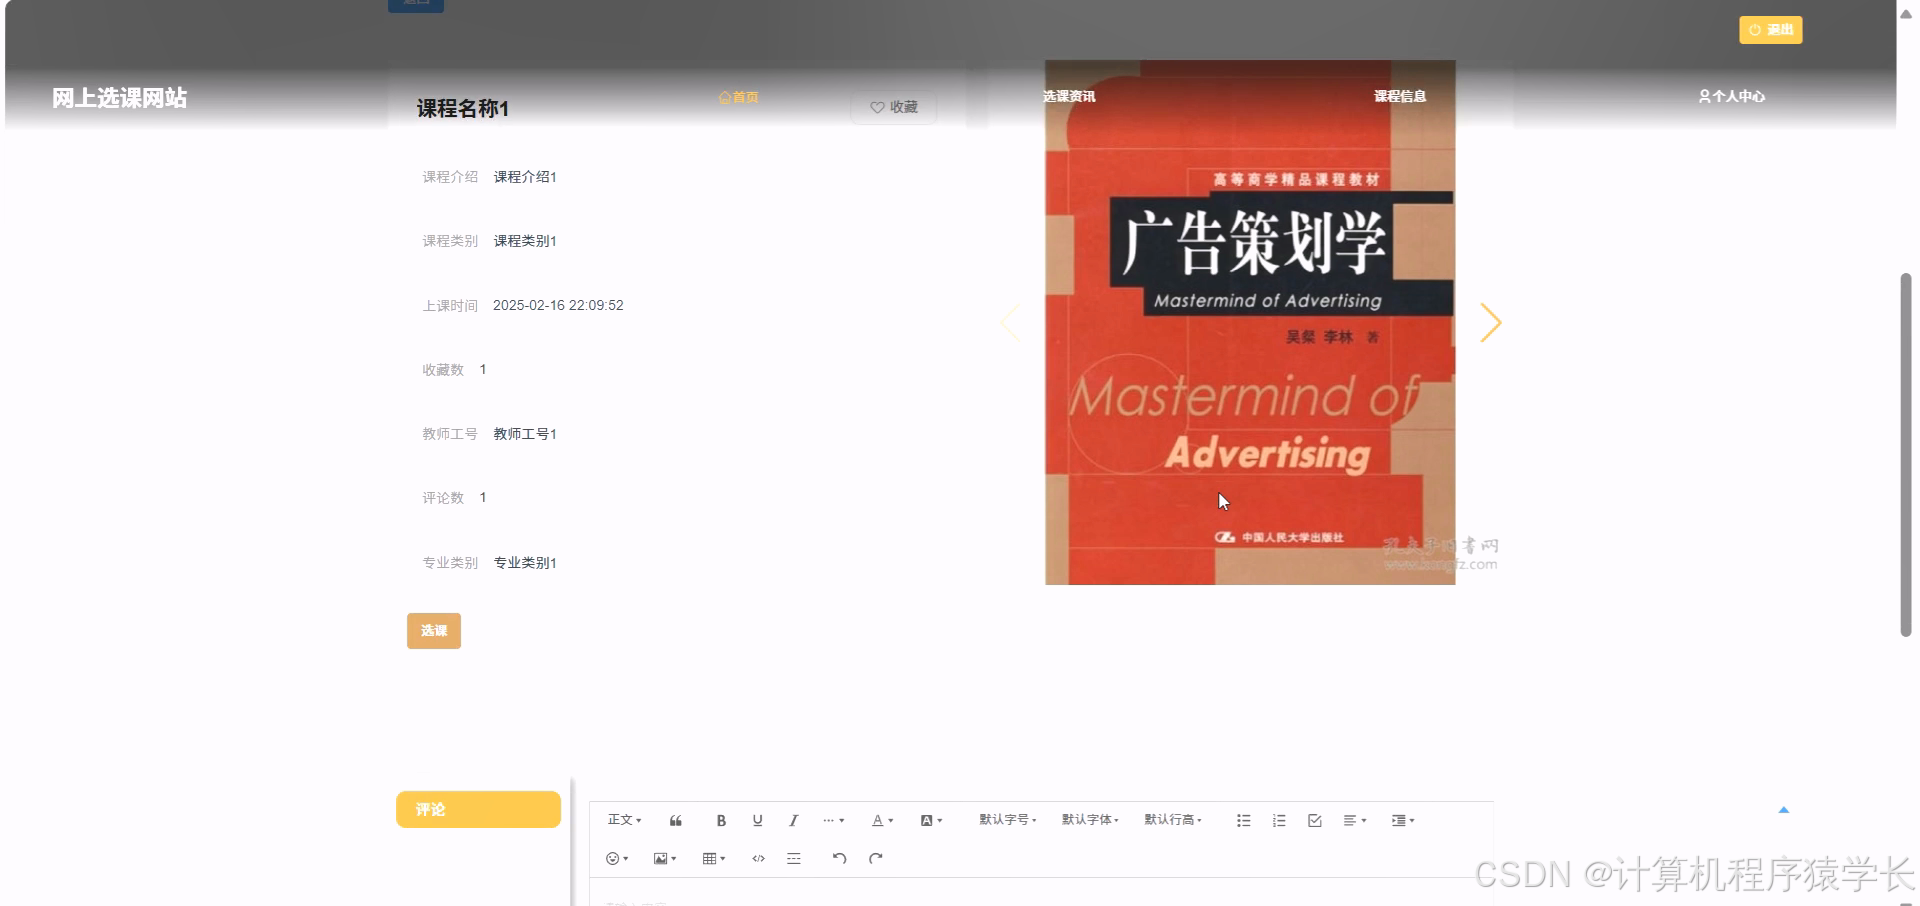Click the 选课 course enrollment button
The height and width of the screenshot is (906, 1920).
point(433,631)
